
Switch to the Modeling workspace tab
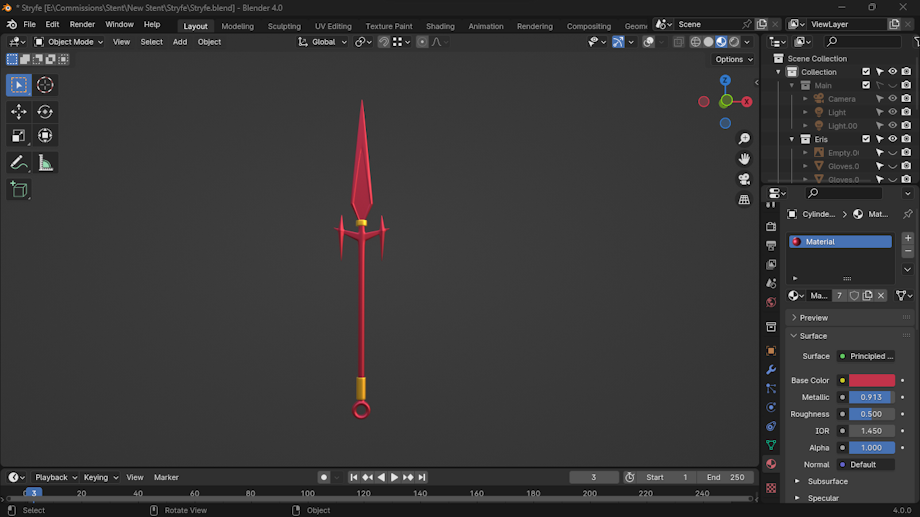[238, 26]
